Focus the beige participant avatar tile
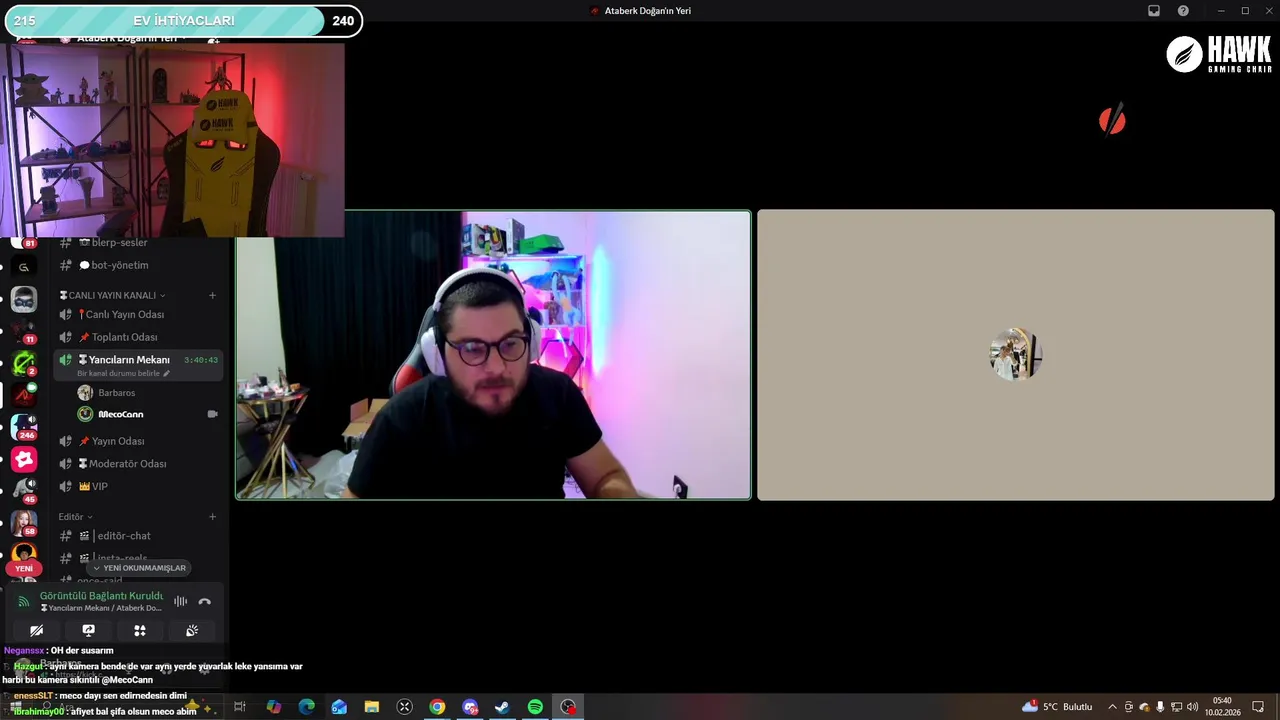Viewport: 1280px width, 720px height. (x=1016, y=355)
